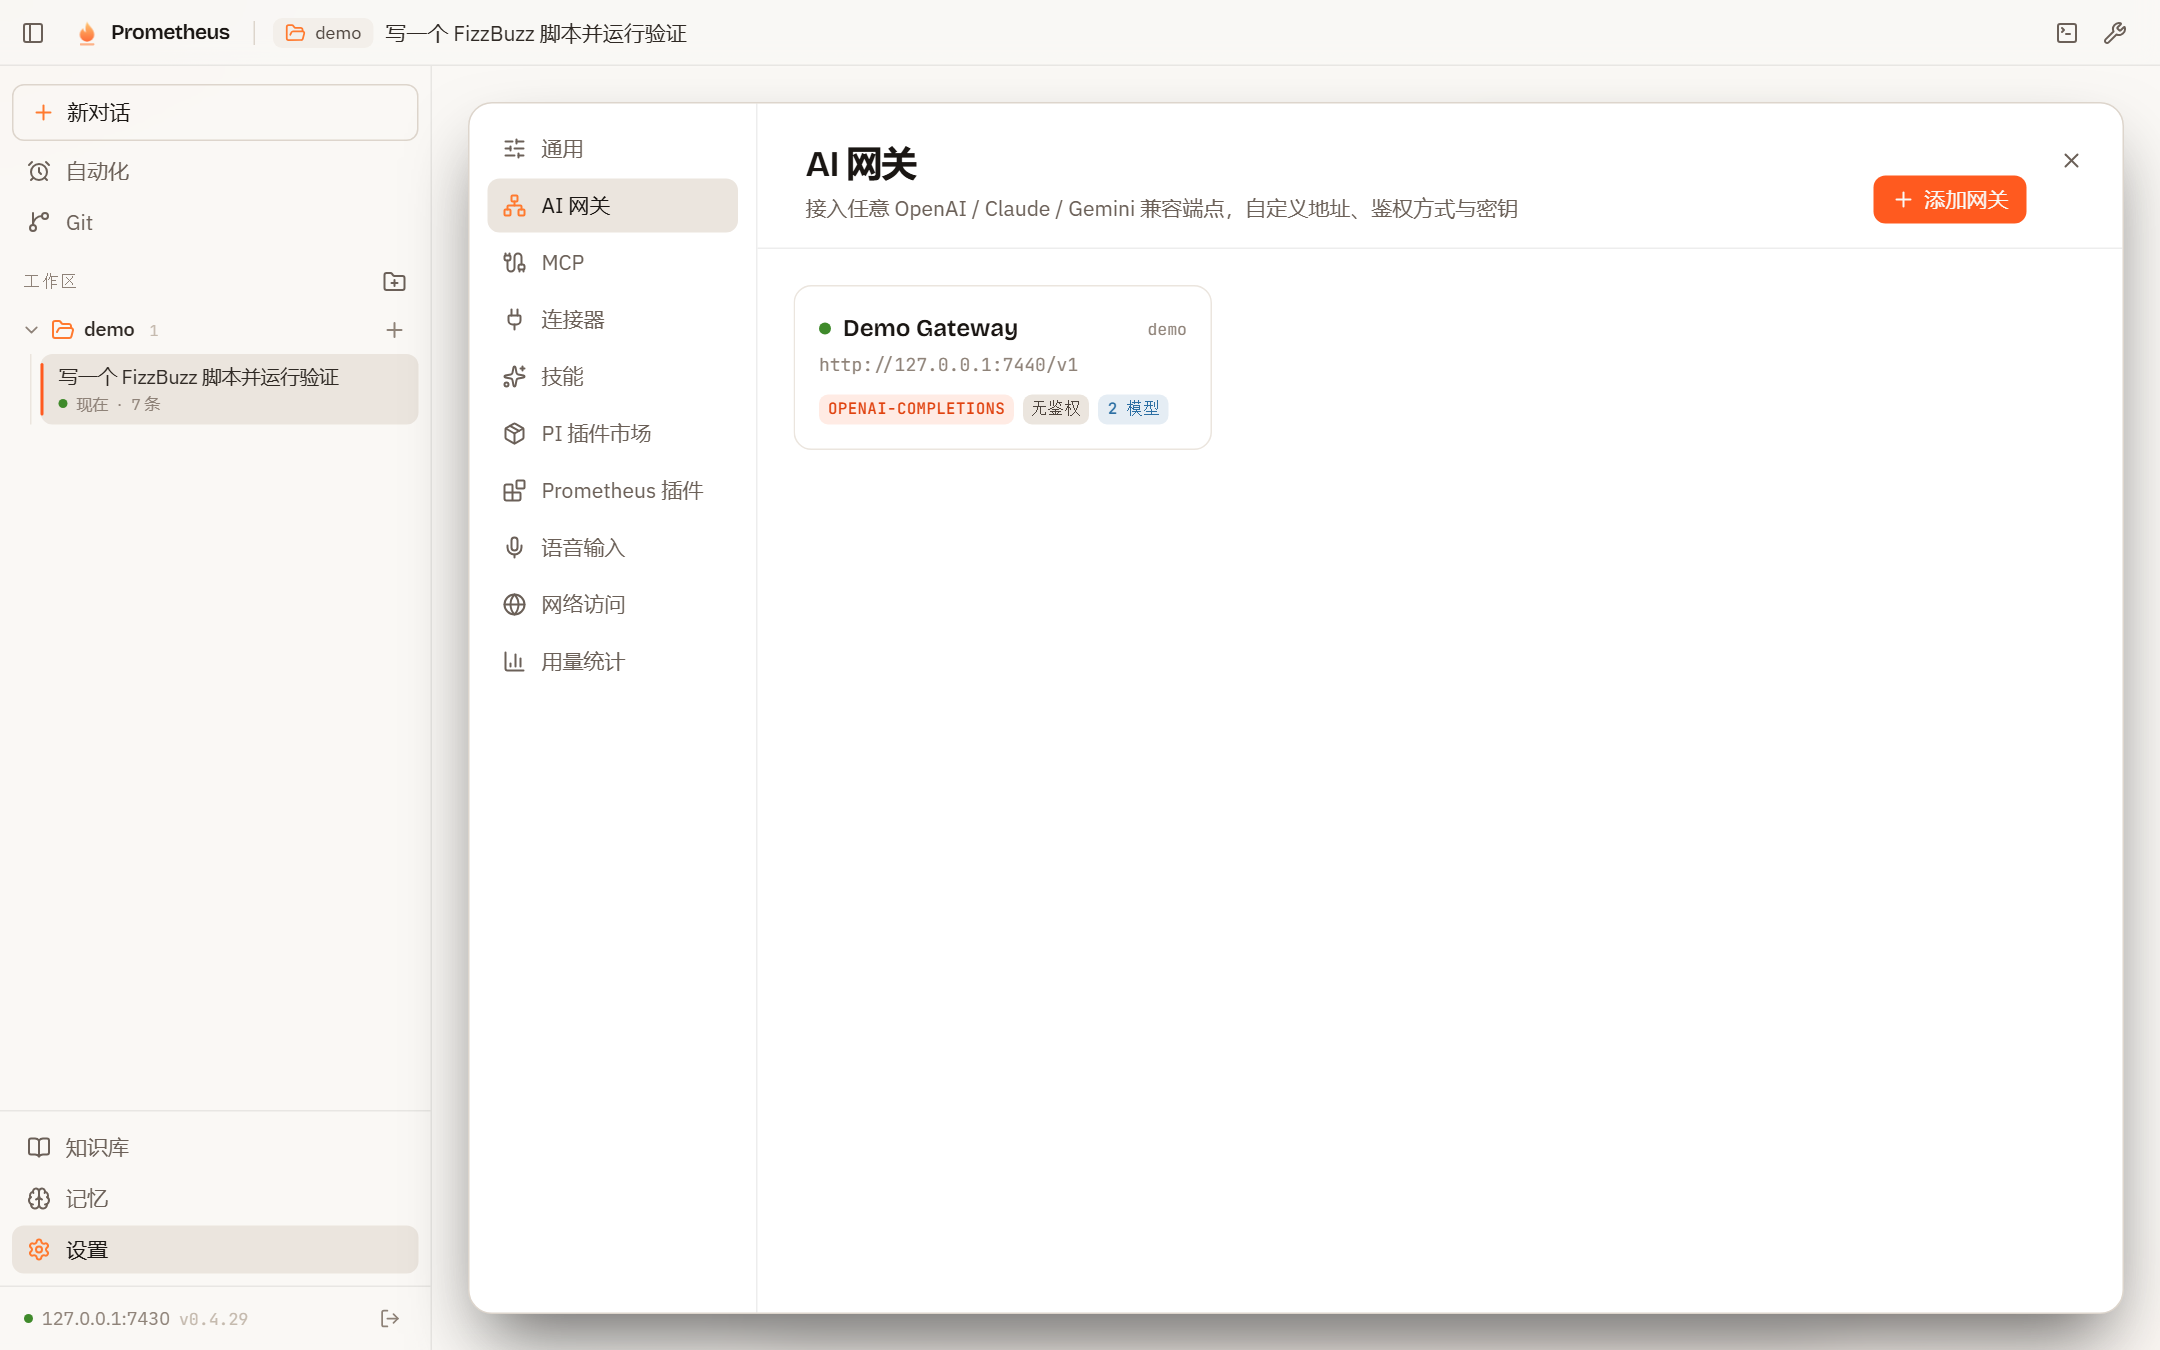Click the add workspace folder icon

click(x=394, y=282)
